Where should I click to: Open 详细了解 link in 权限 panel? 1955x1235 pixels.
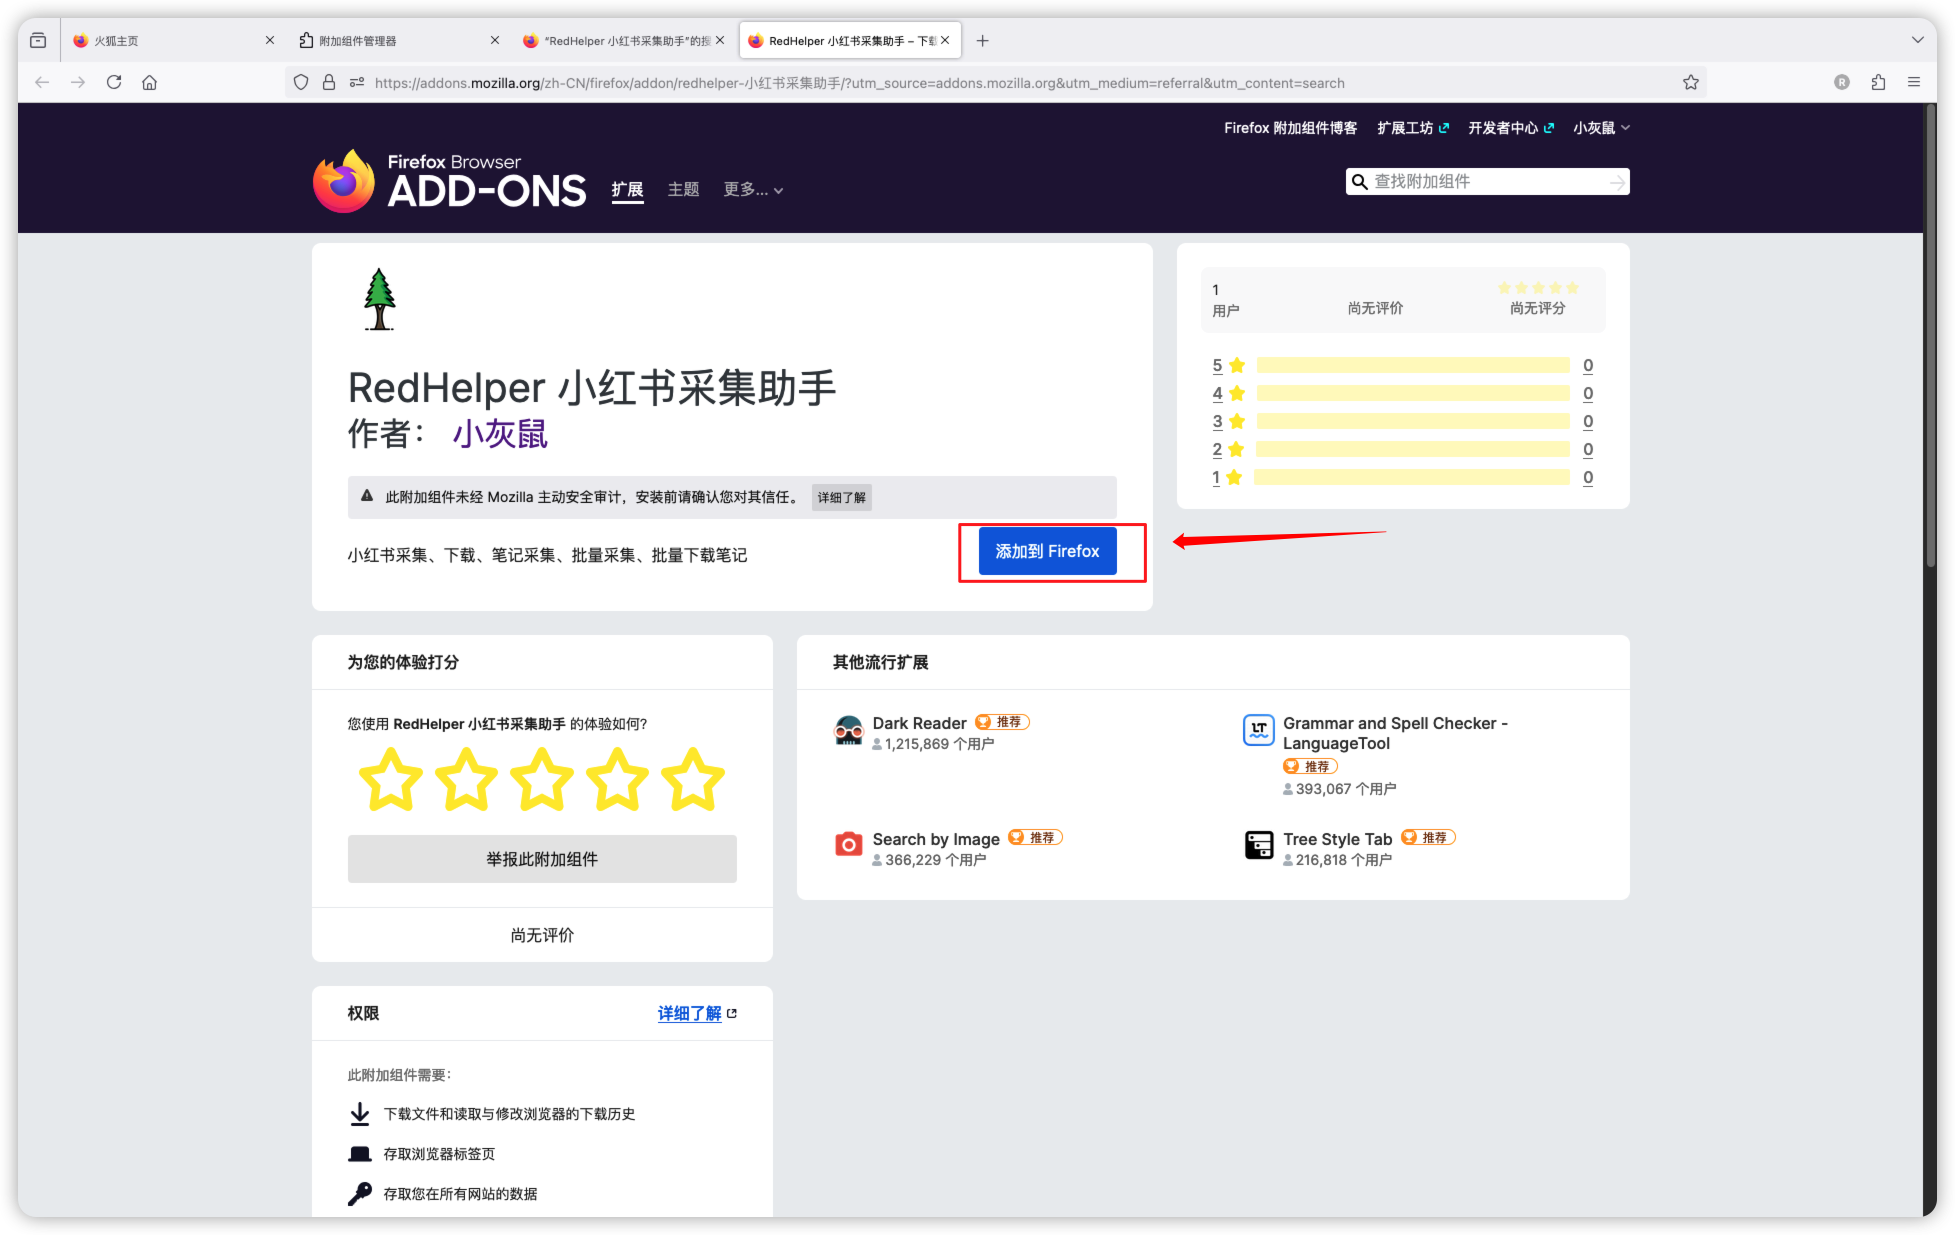point(689,1013)
